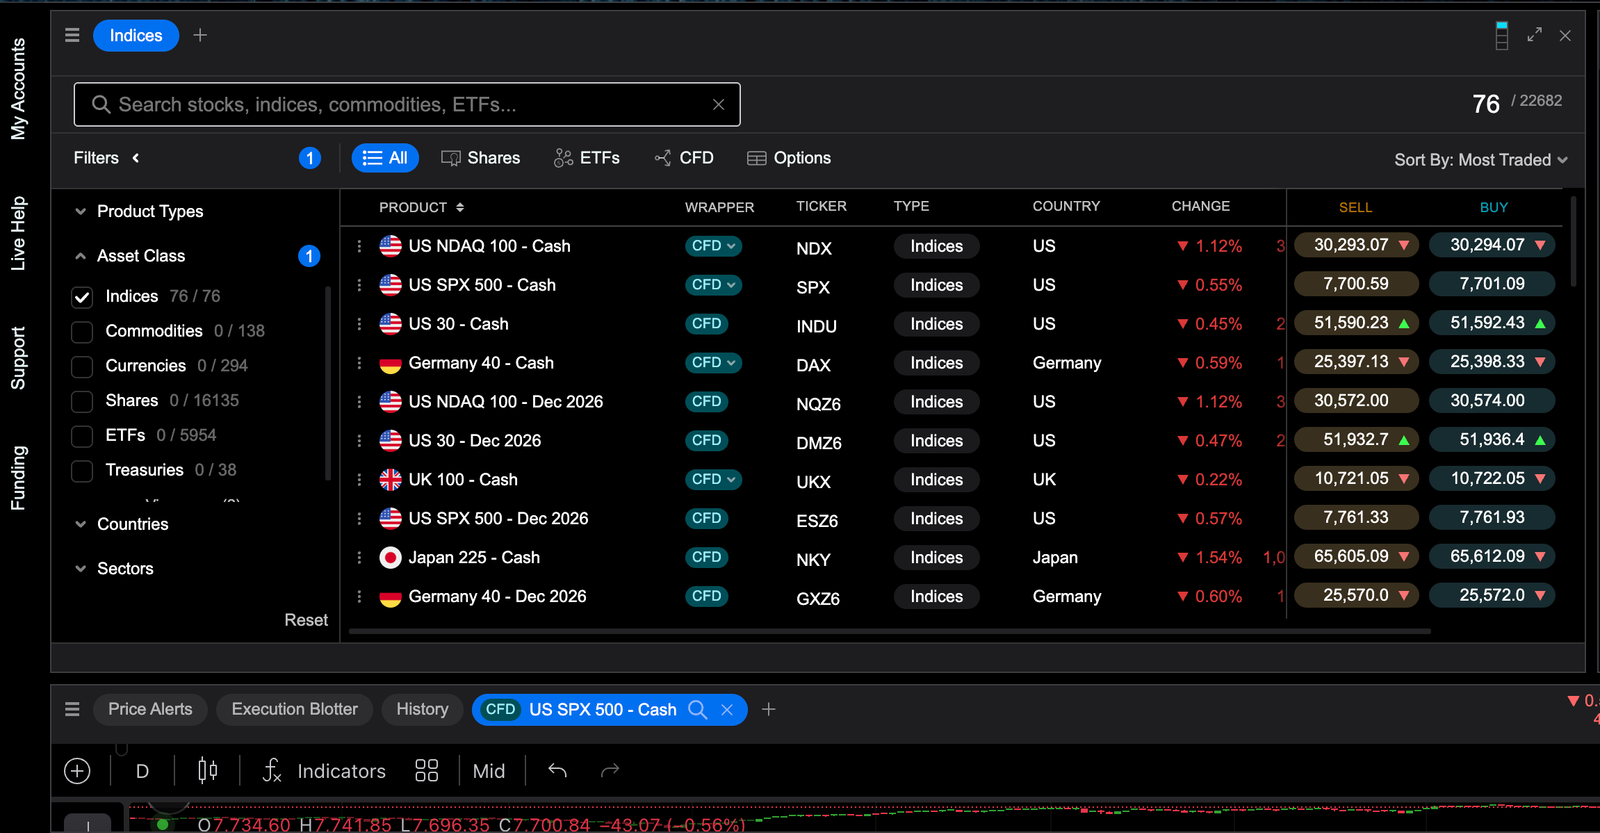Open the layout selector icon at top right
This screenshot has height=833, width=1600.
click(x=1501, y=35)
